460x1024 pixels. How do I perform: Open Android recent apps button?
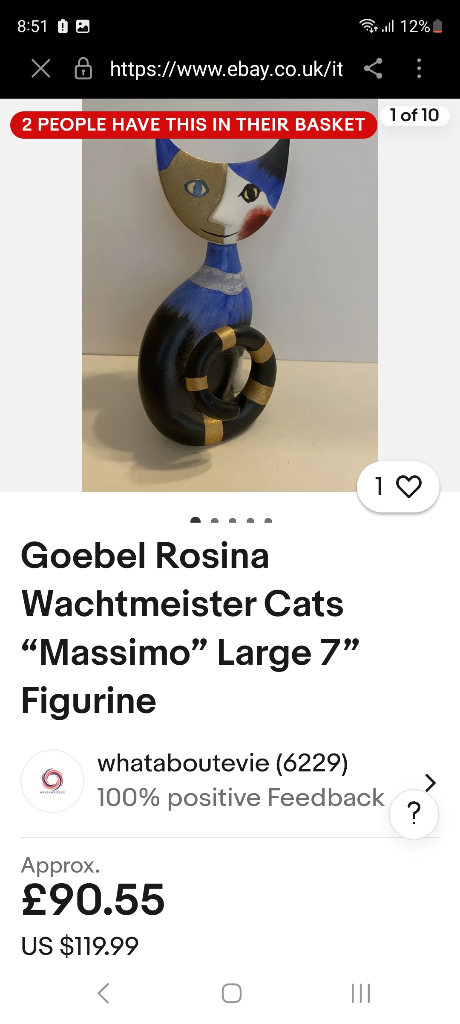point(361,993)
